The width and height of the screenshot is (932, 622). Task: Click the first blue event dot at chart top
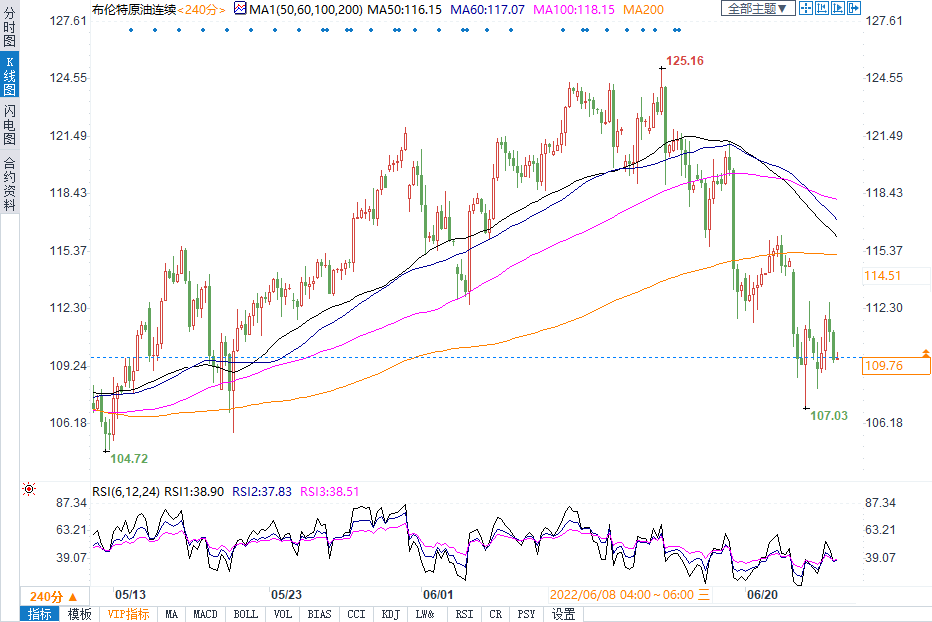click(131, 29)
